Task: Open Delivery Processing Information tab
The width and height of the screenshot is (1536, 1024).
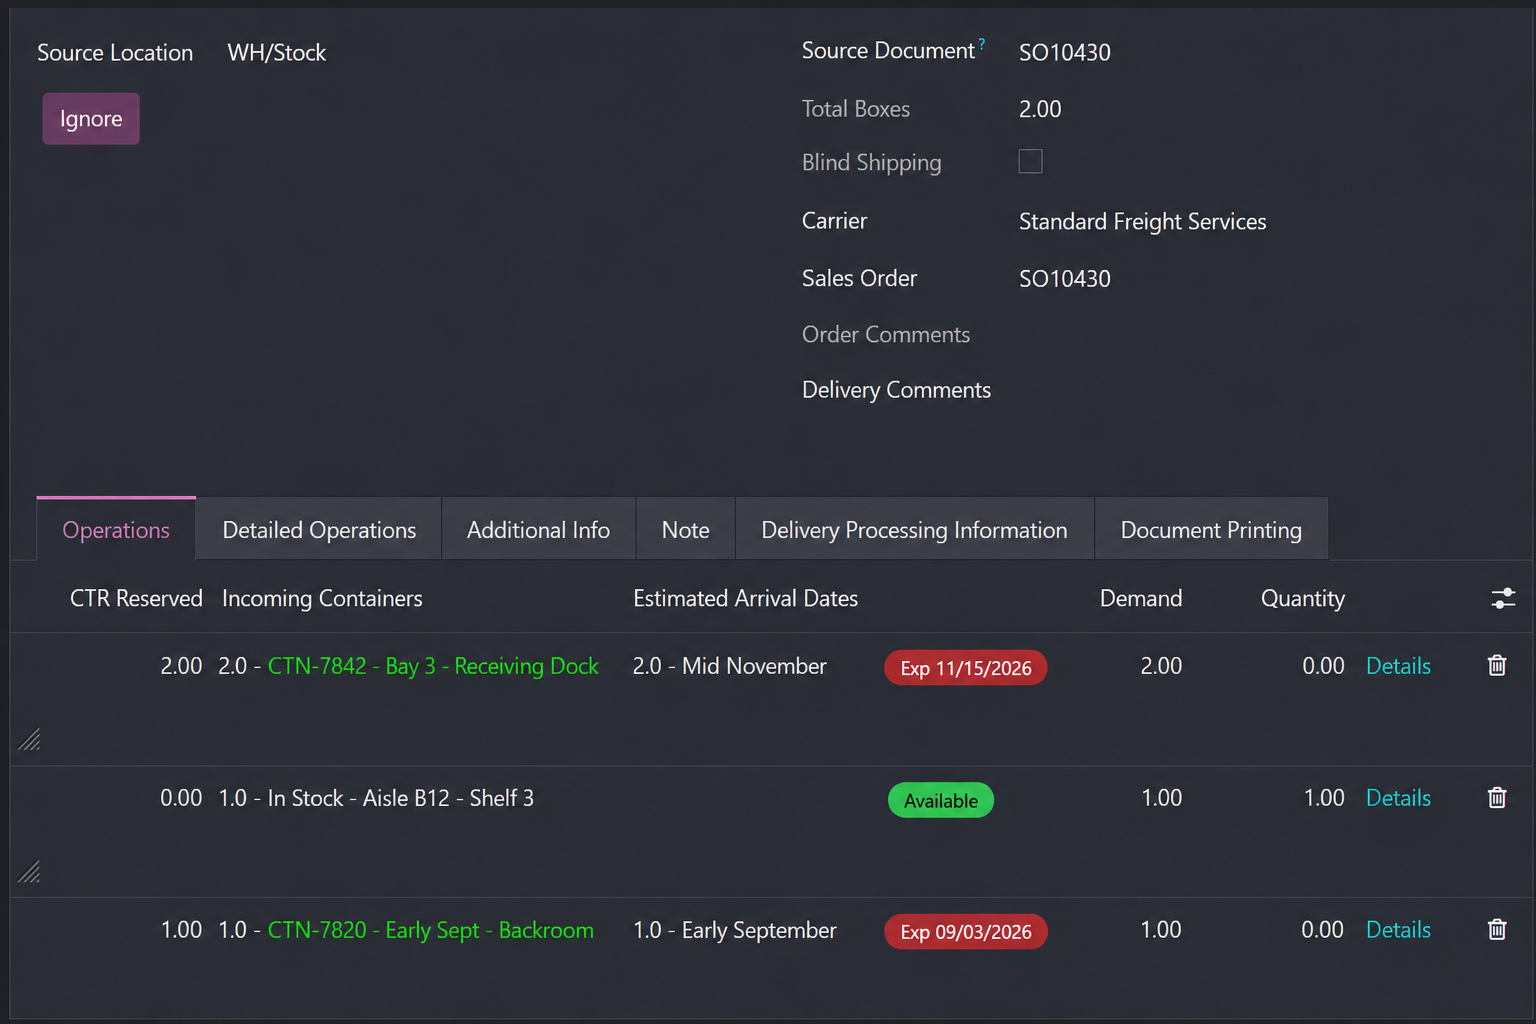Action: pos(914,530)
